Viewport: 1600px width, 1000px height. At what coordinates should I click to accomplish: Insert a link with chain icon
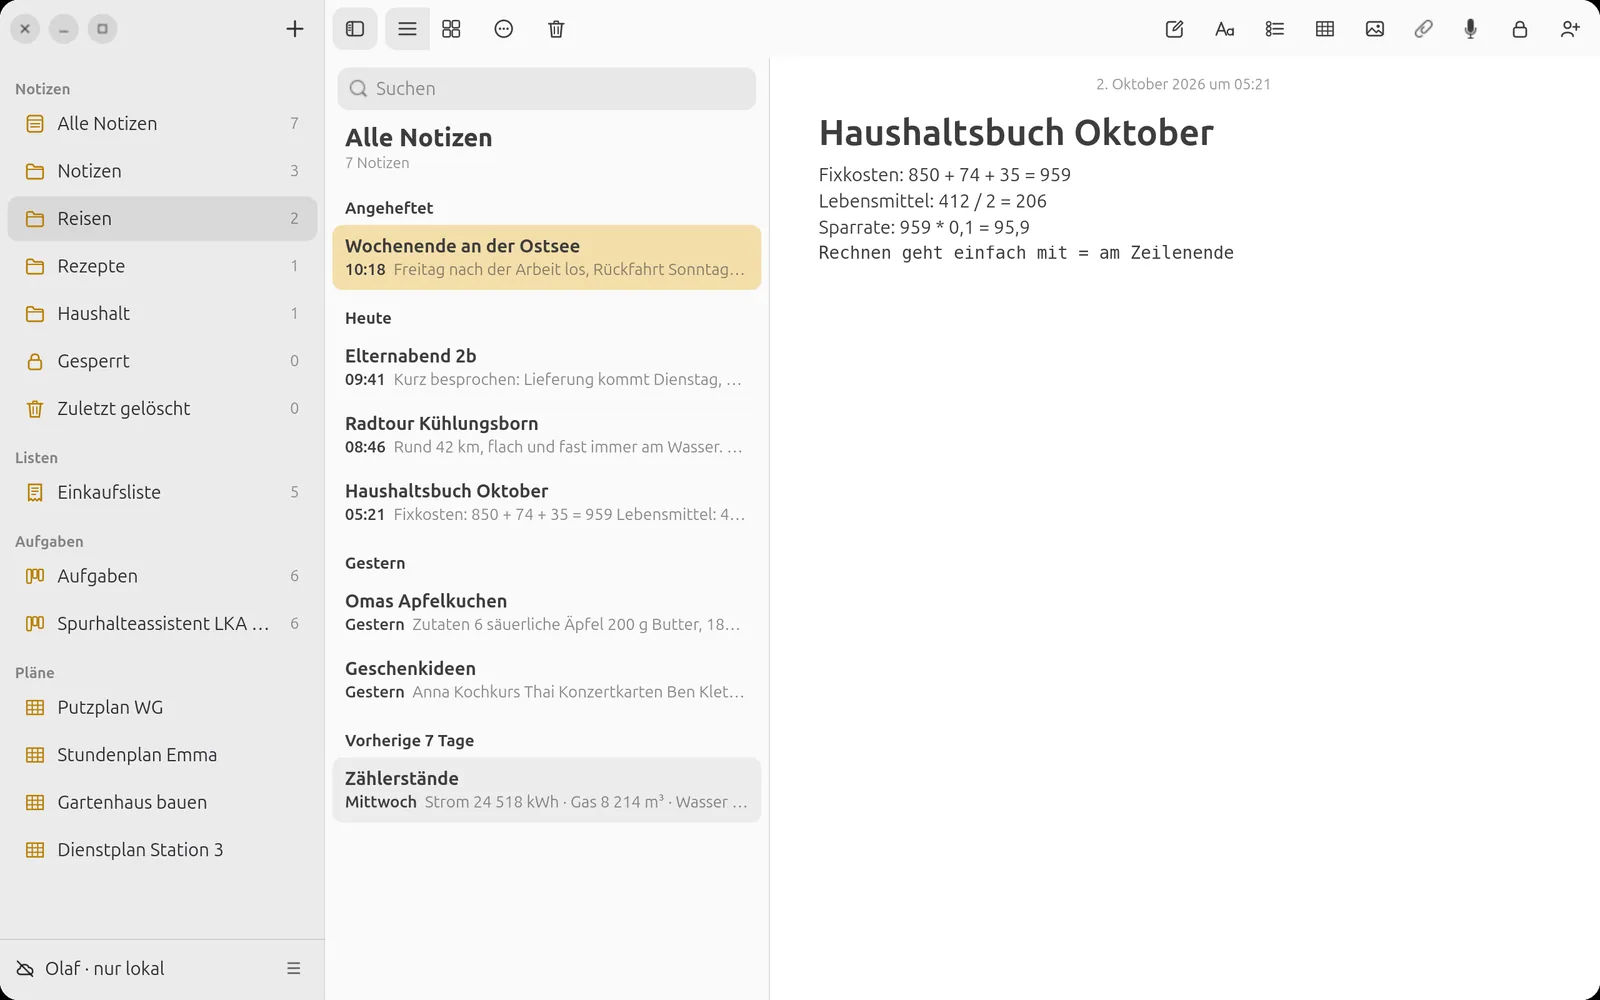(1423, 29)
